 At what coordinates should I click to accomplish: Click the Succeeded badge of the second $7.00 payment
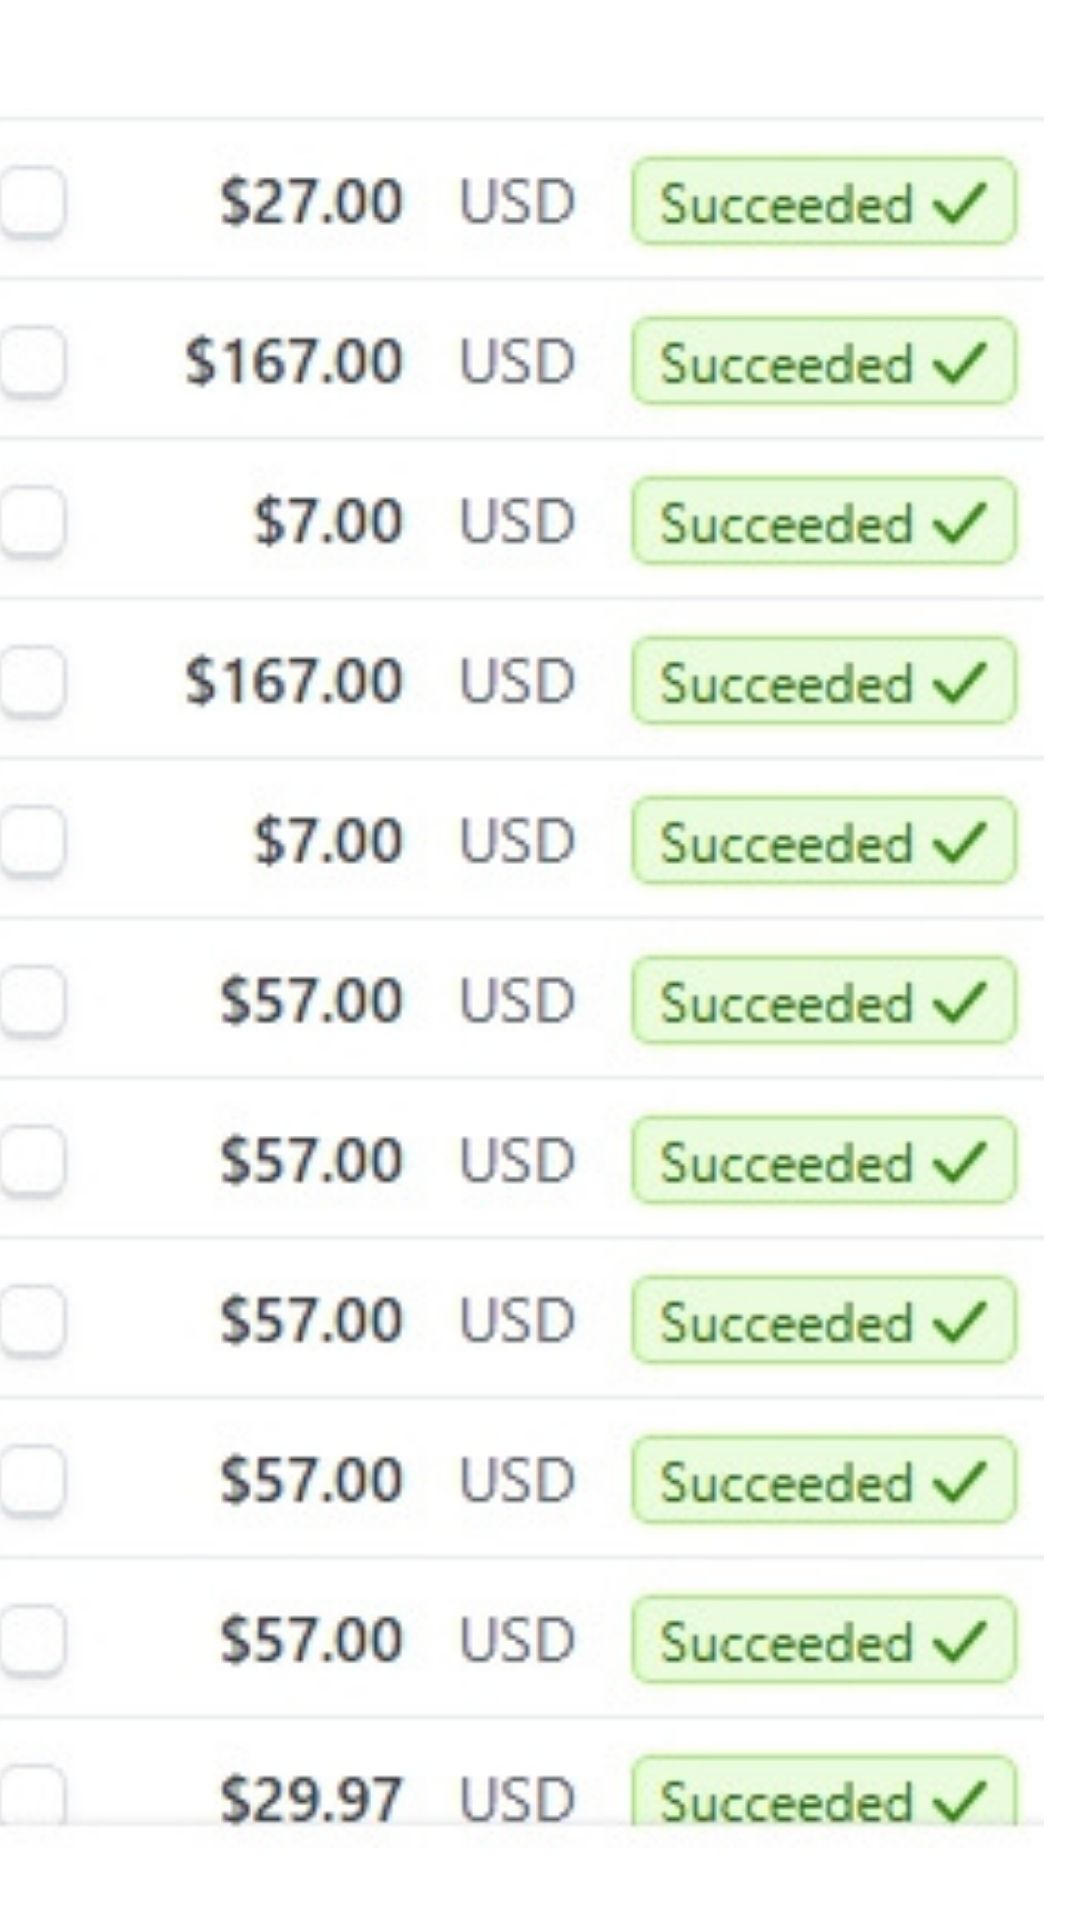[824, 841]
